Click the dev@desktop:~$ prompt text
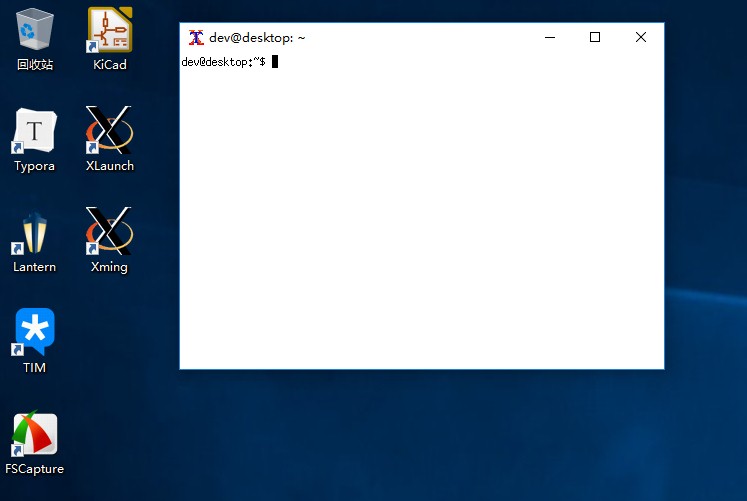Viewport: 747px width, 501px height. [x=223, y=62]
